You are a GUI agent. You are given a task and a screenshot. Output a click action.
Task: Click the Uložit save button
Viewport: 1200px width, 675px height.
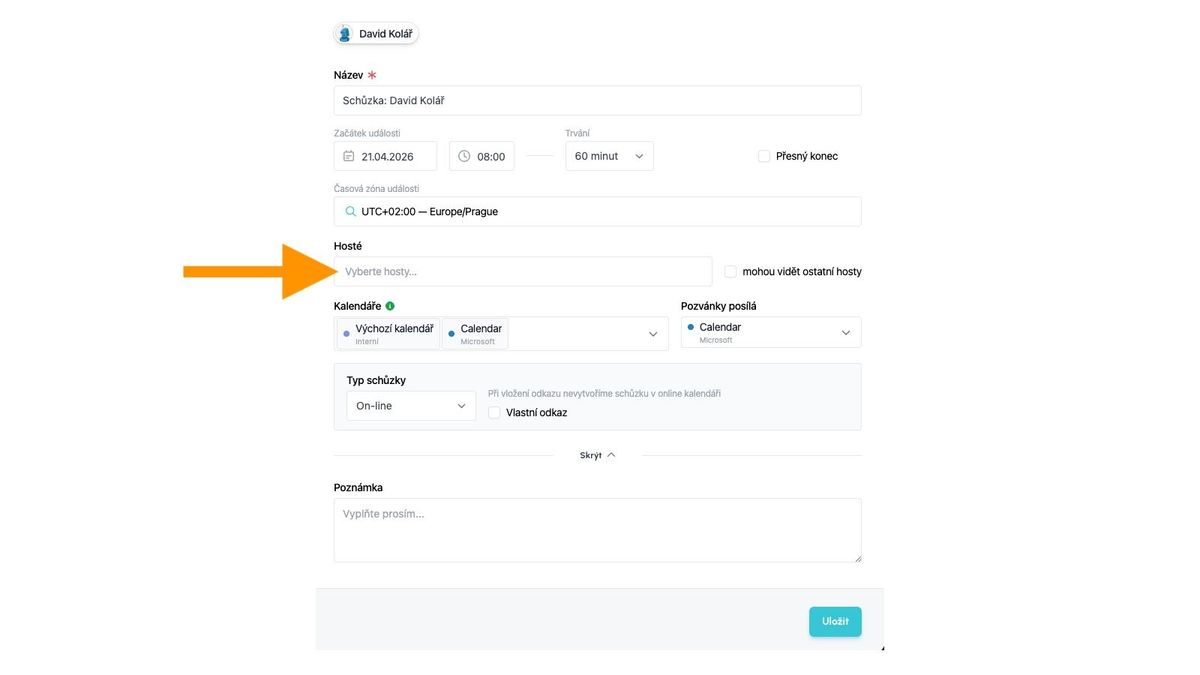point(835,621)
